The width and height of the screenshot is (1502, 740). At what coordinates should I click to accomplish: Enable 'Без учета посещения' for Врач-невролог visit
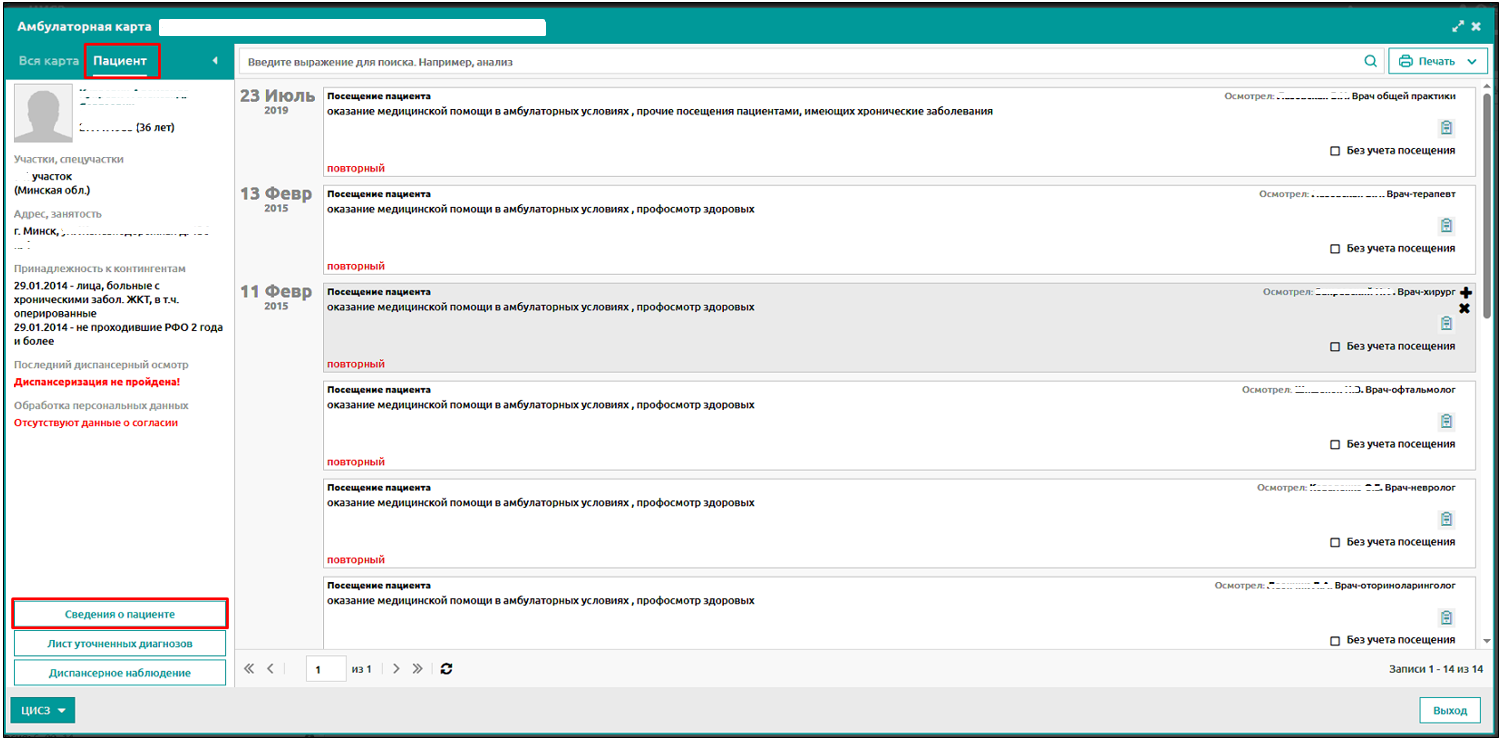click(x=1335, y=543)
